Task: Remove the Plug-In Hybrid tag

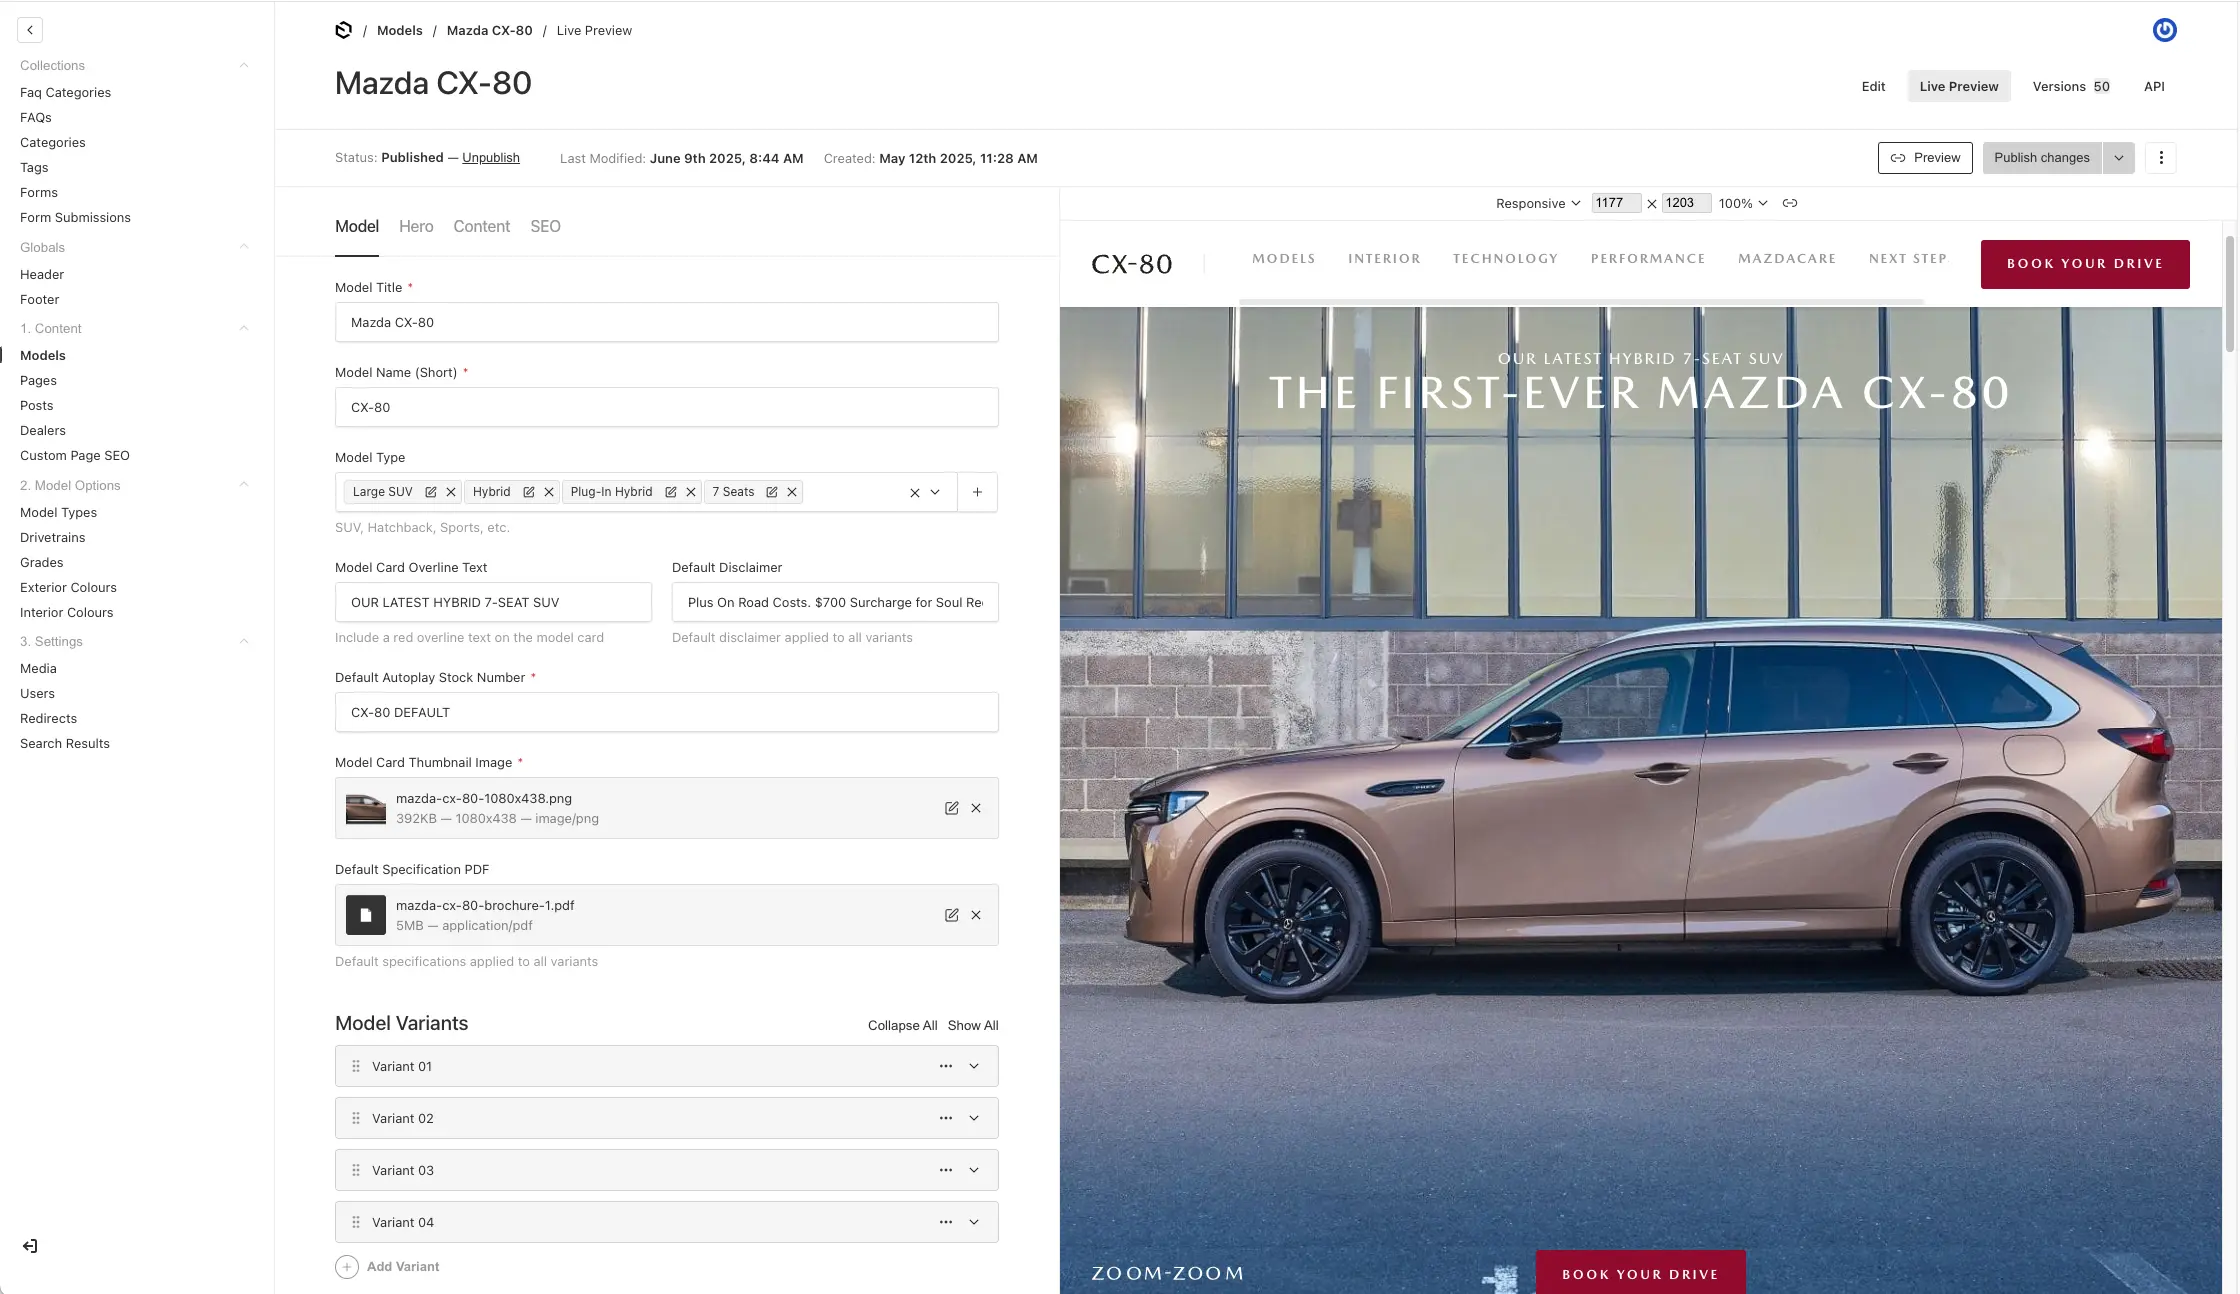Action: tap(691, 492)
